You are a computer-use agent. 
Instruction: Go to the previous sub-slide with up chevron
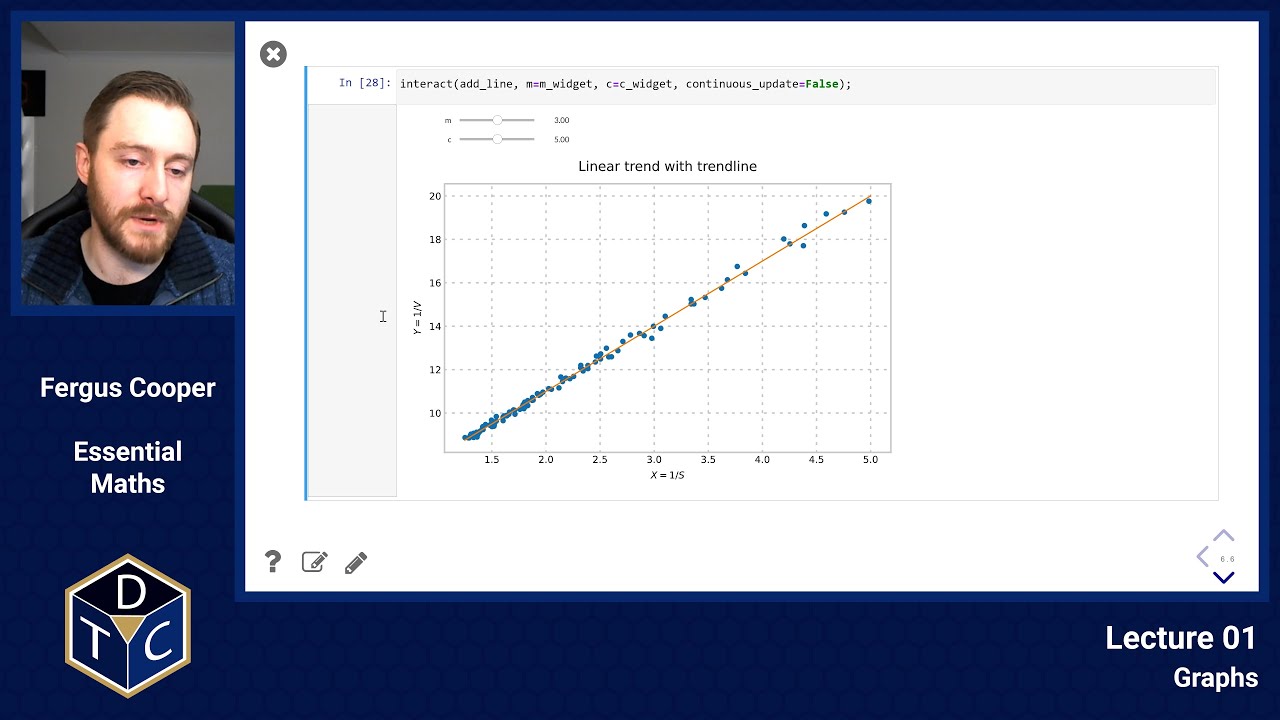click(x=1223, y=536)
